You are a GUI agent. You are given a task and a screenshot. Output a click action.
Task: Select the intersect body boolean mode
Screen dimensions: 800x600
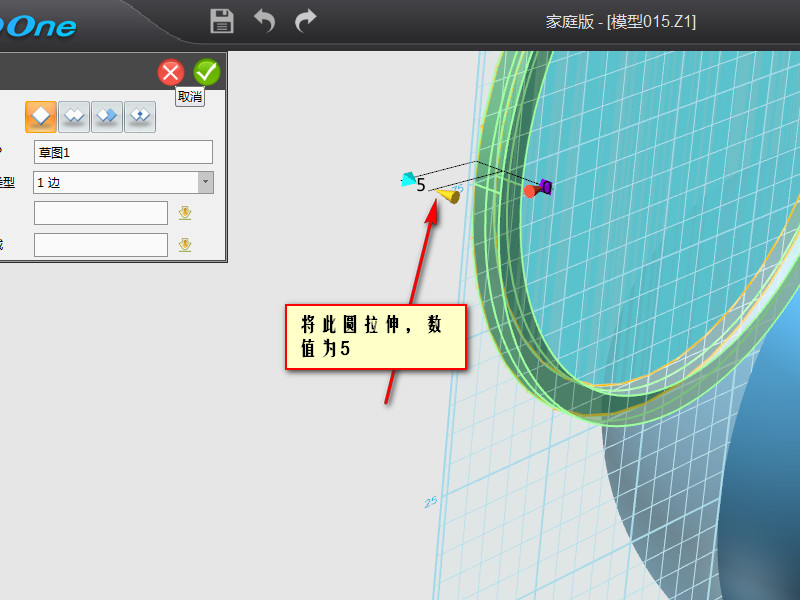pos(140,116)
